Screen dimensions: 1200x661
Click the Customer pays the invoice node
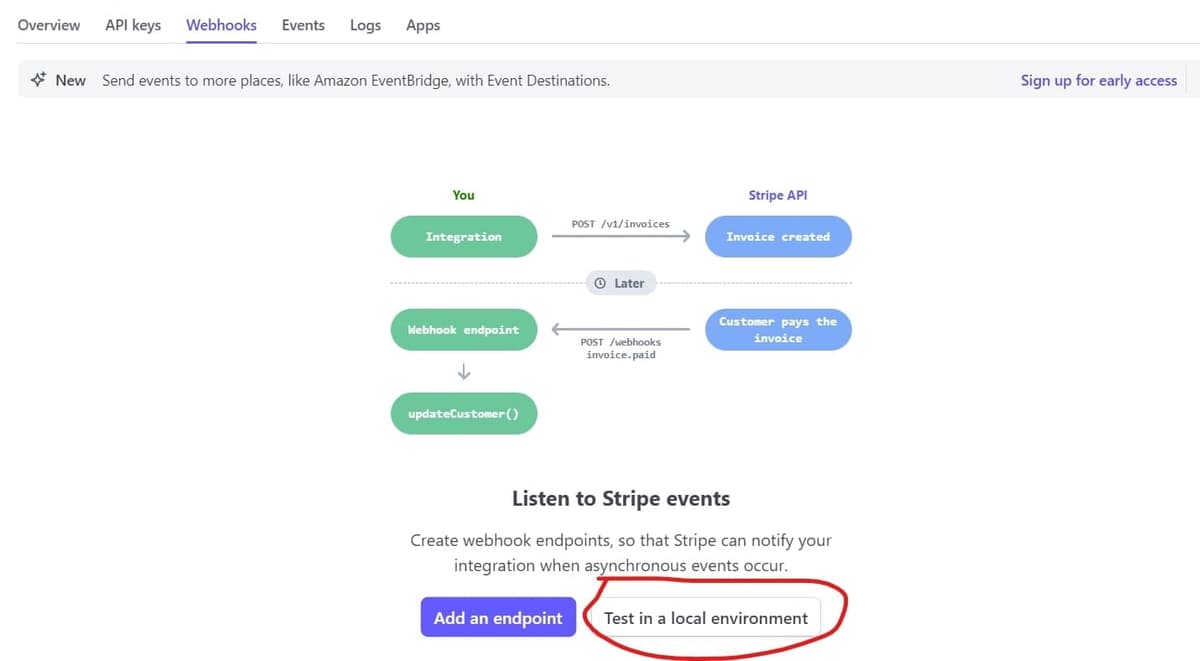778,330
